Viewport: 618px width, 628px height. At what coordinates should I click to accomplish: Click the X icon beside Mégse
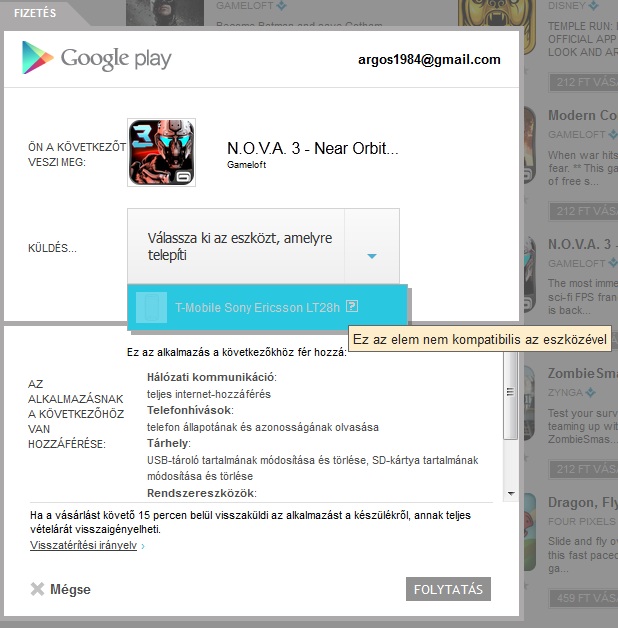(x=37, y=589)
